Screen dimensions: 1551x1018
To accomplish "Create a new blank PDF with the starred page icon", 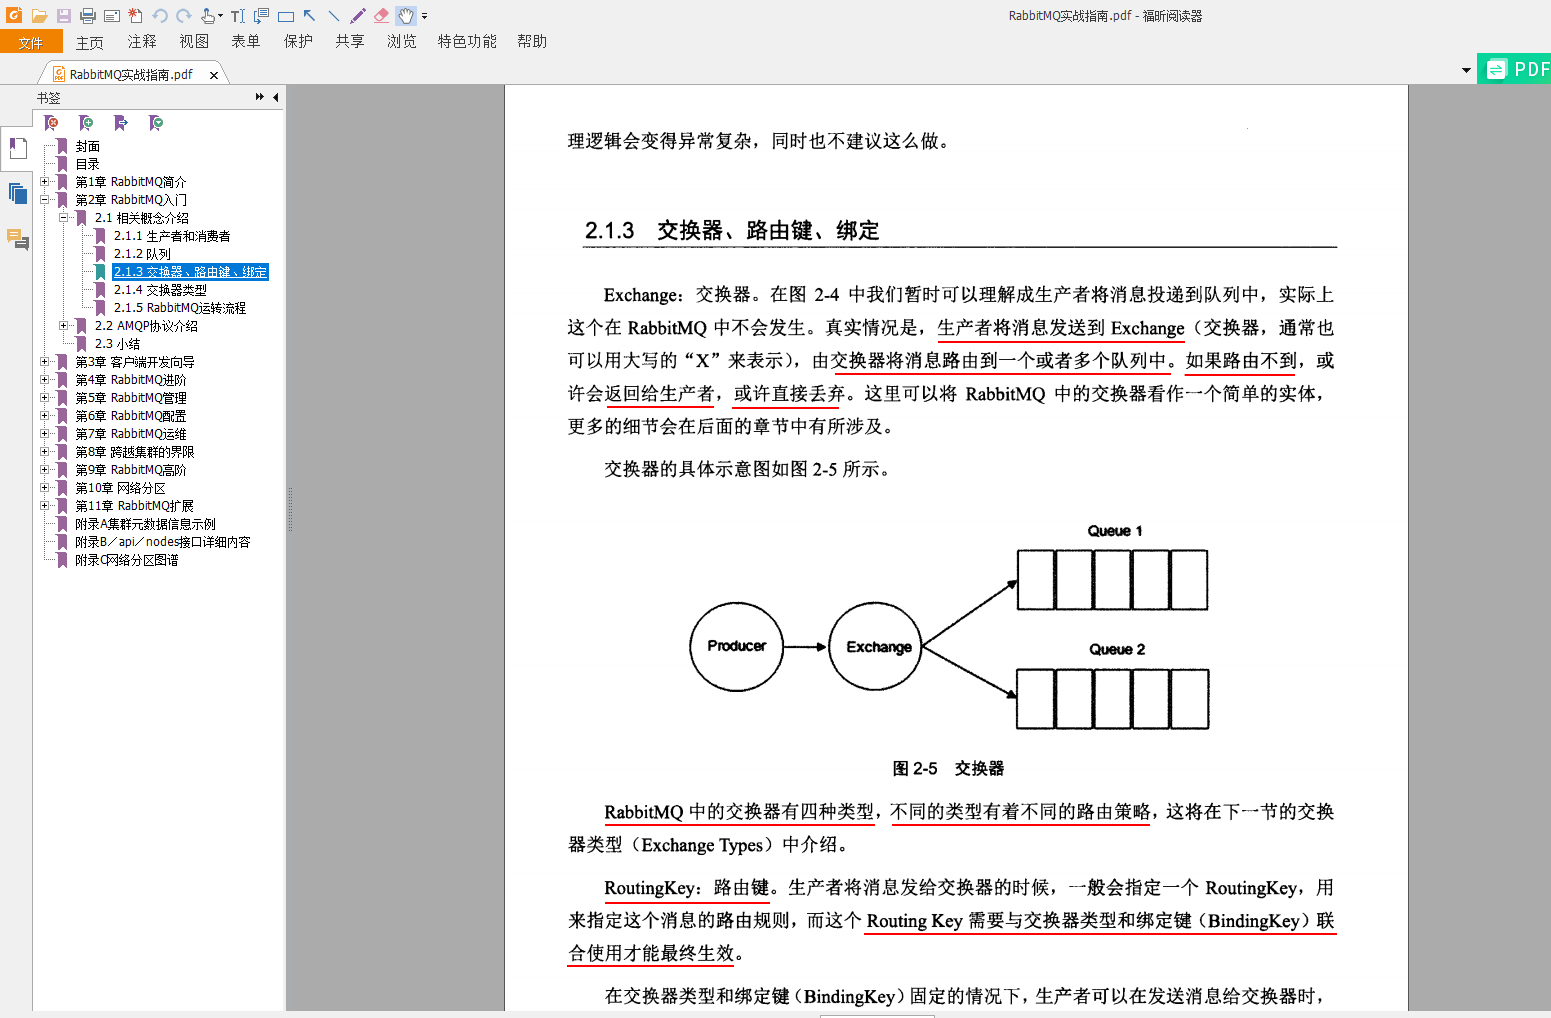I will click(135, 15).
